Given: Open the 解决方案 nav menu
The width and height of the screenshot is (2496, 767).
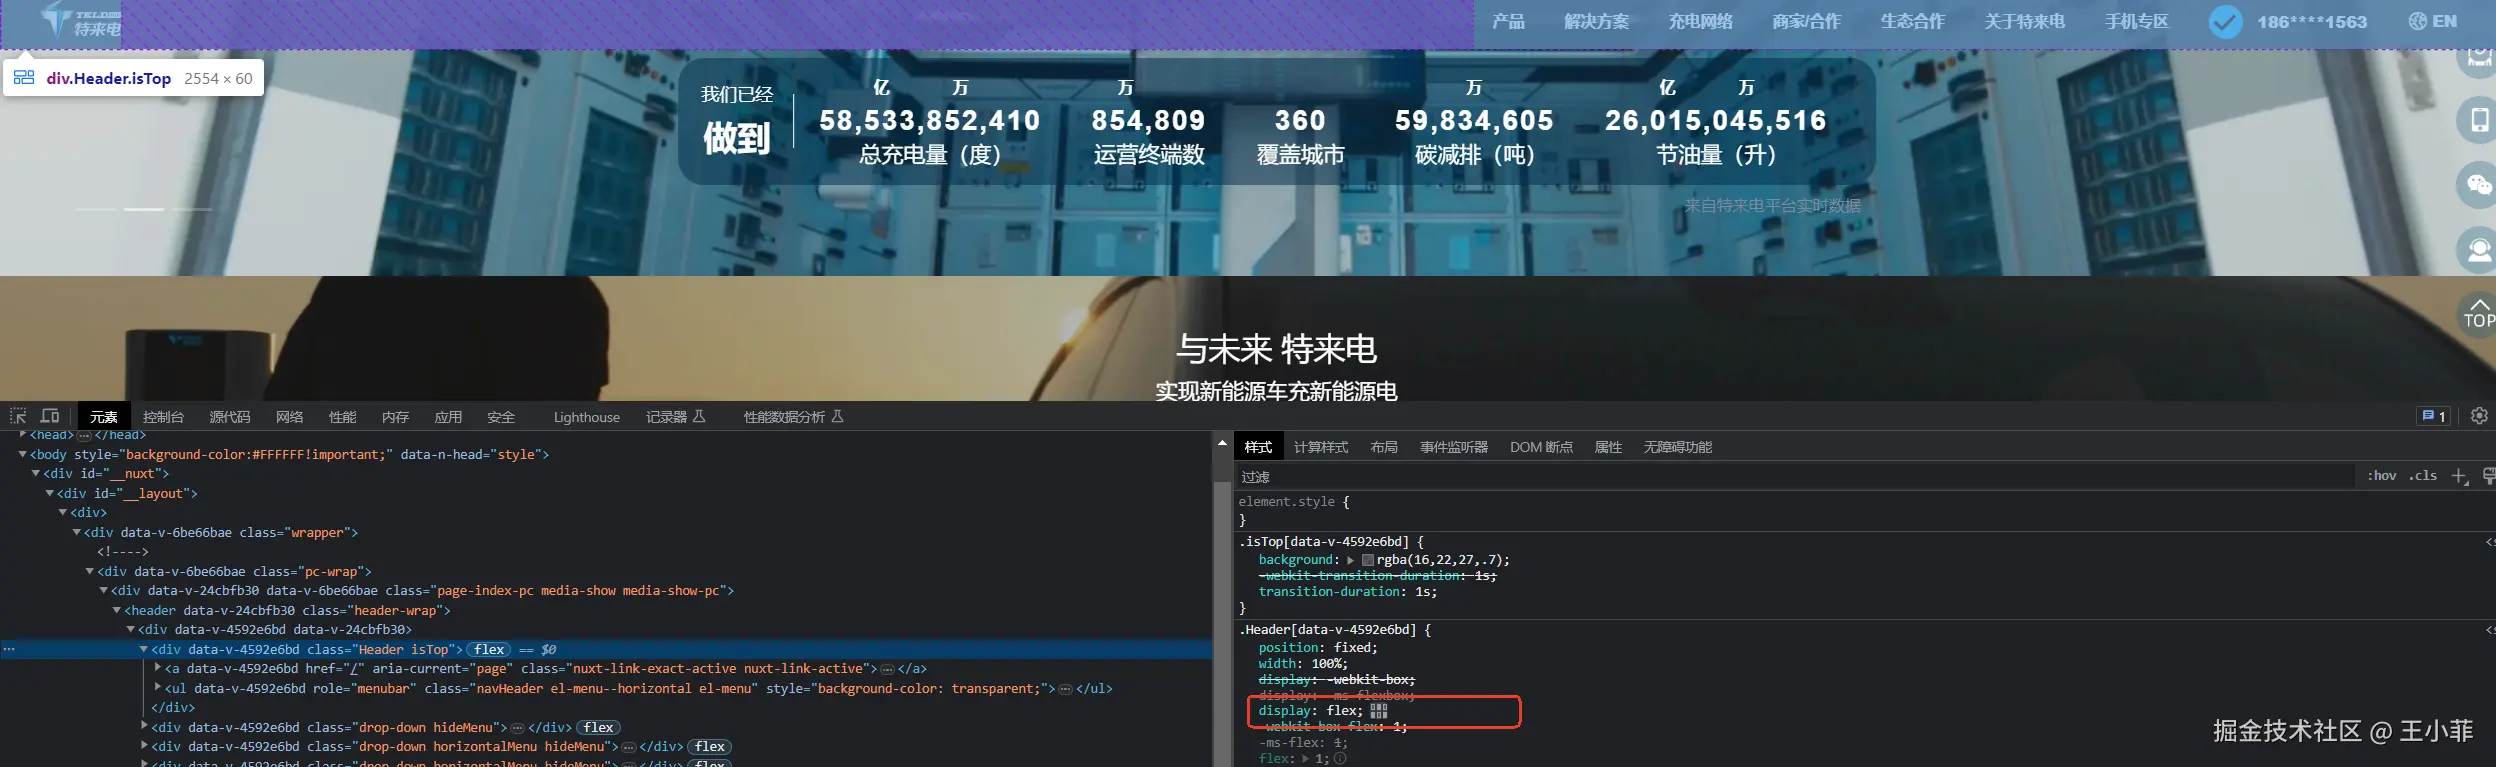Looking at the screenshot, I should click(x=1596, y=22).
